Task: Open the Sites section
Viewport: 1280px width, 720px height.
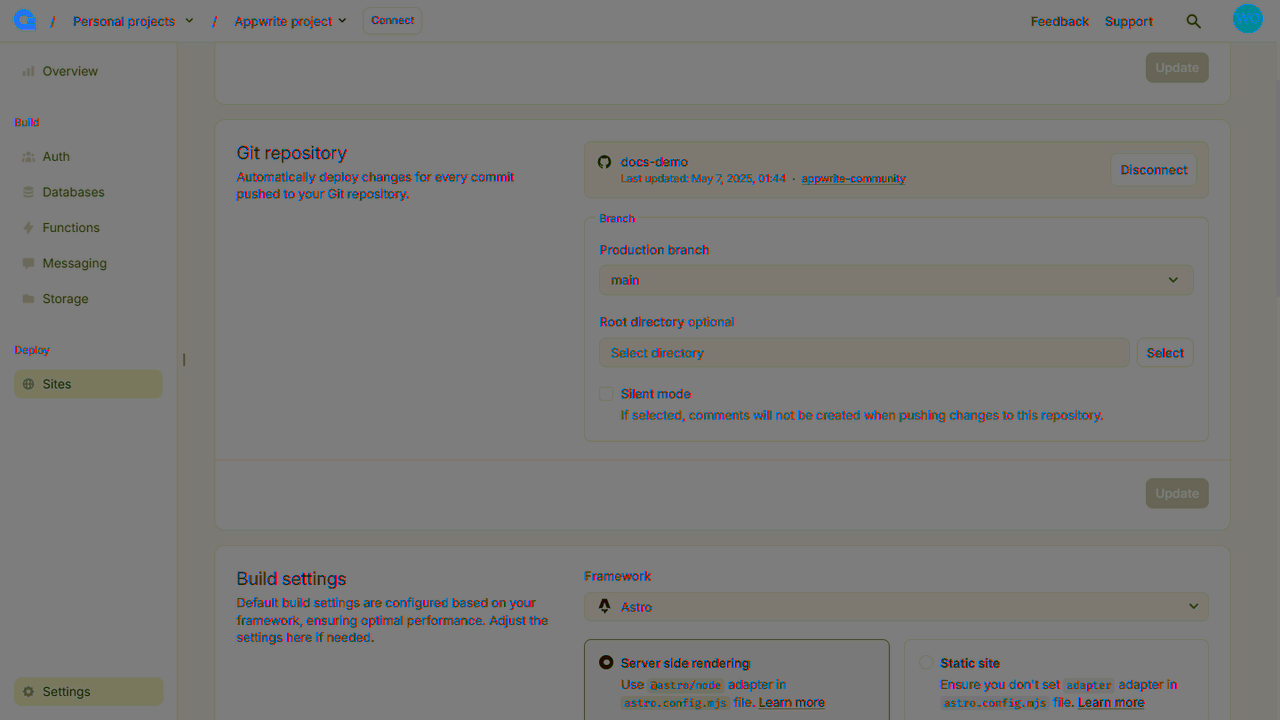Action: (57, 384)
